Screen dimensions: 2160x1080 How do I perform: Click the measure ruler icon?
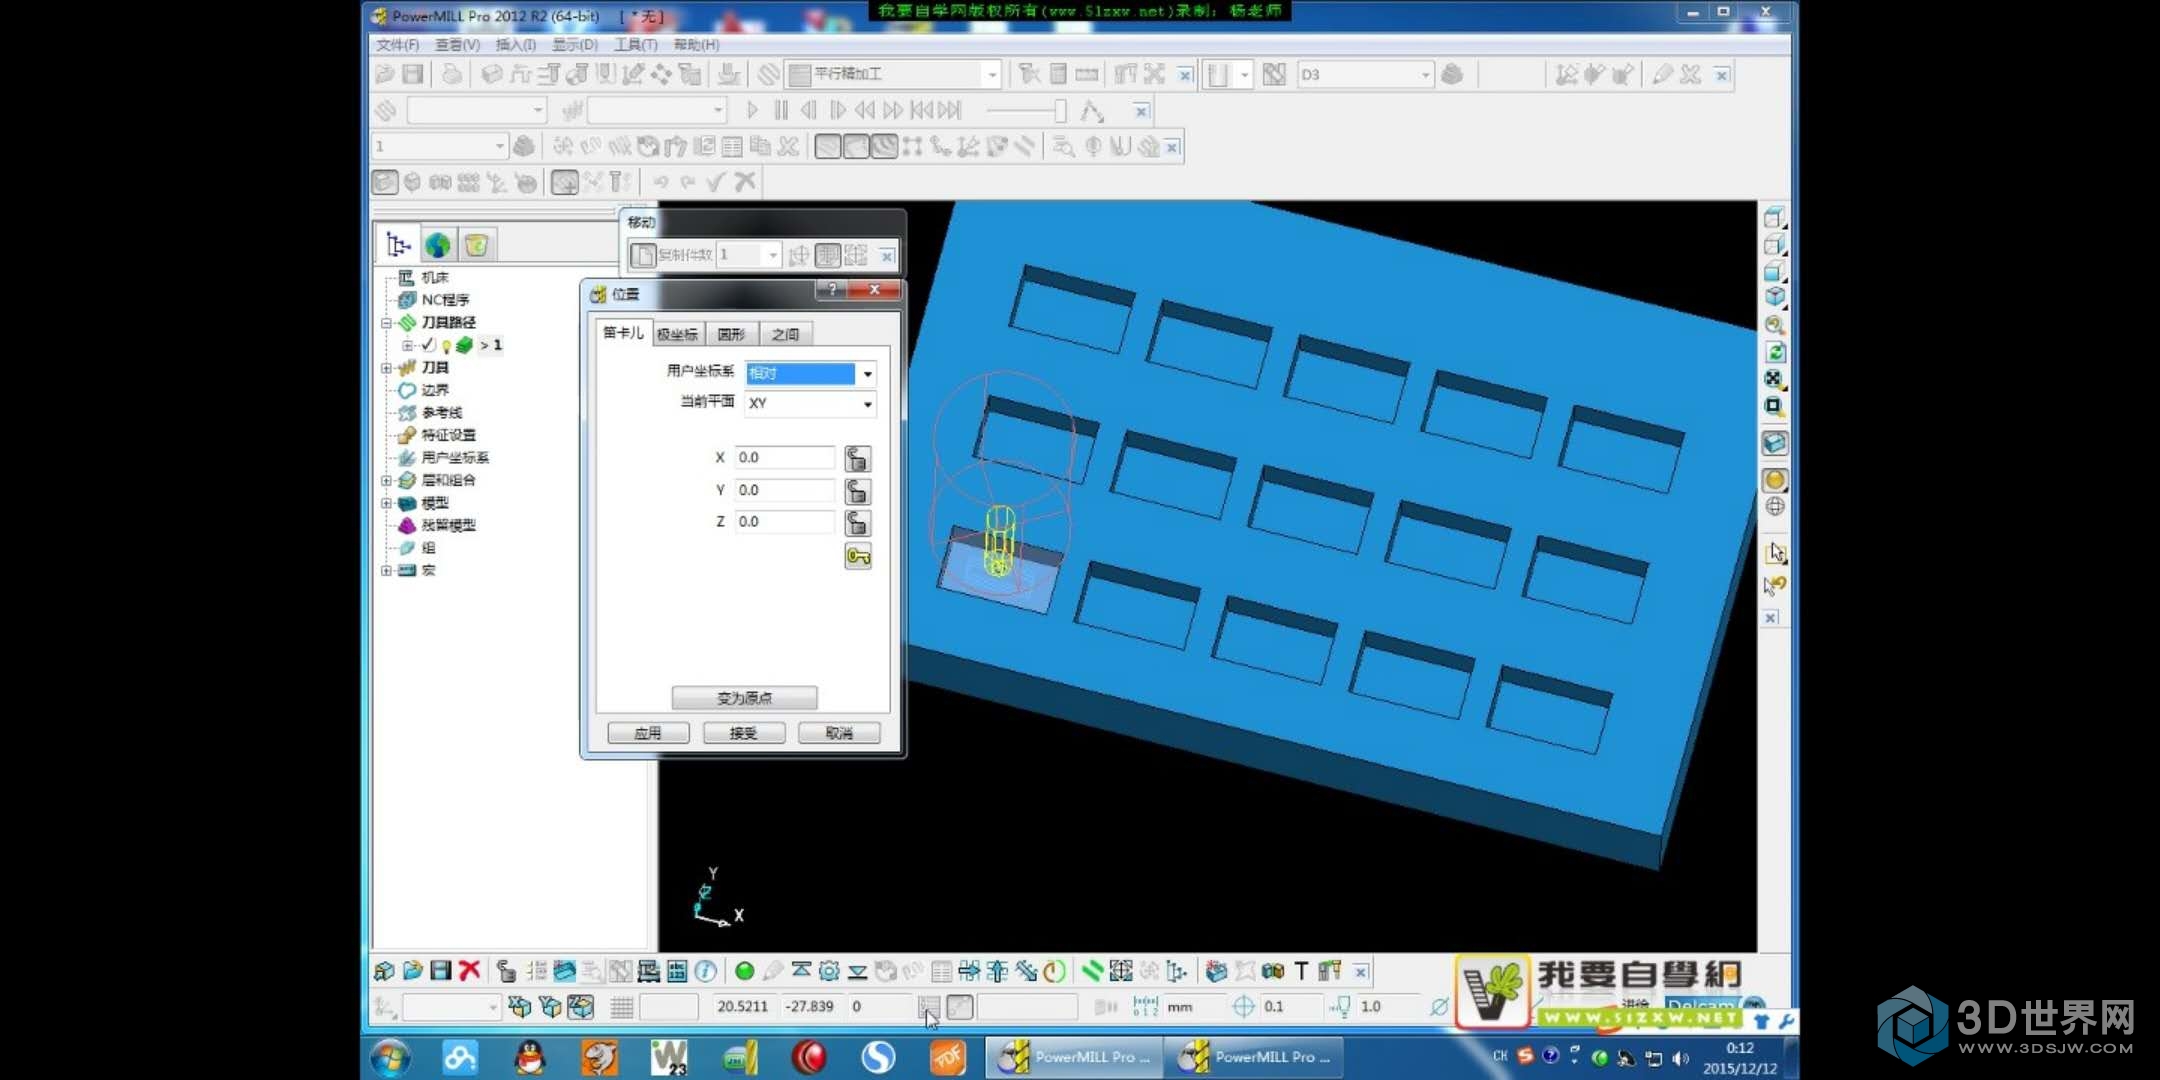(1087, 74)
